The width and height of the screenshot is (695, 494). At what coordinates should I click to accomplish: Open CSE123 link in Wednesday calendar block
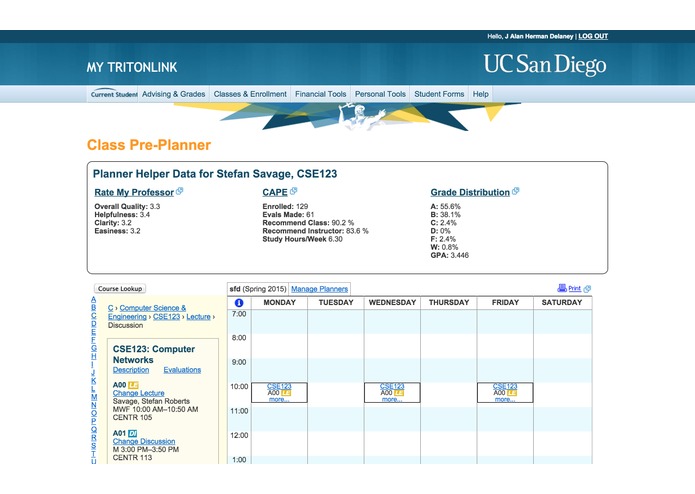[x=392, y=386]
